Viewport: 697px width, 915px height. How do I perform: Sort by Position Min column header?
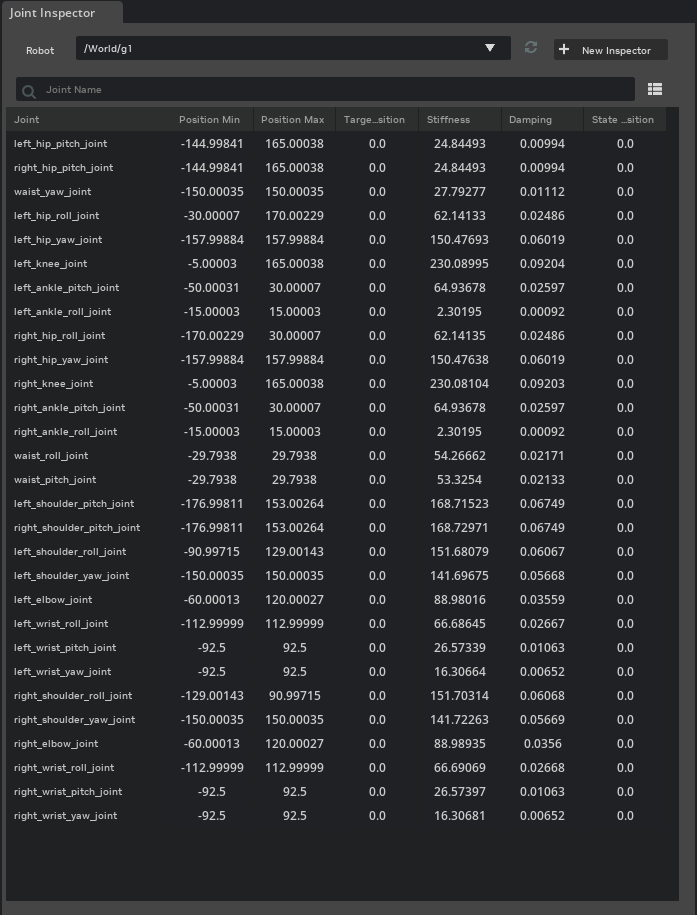(212, 120)
